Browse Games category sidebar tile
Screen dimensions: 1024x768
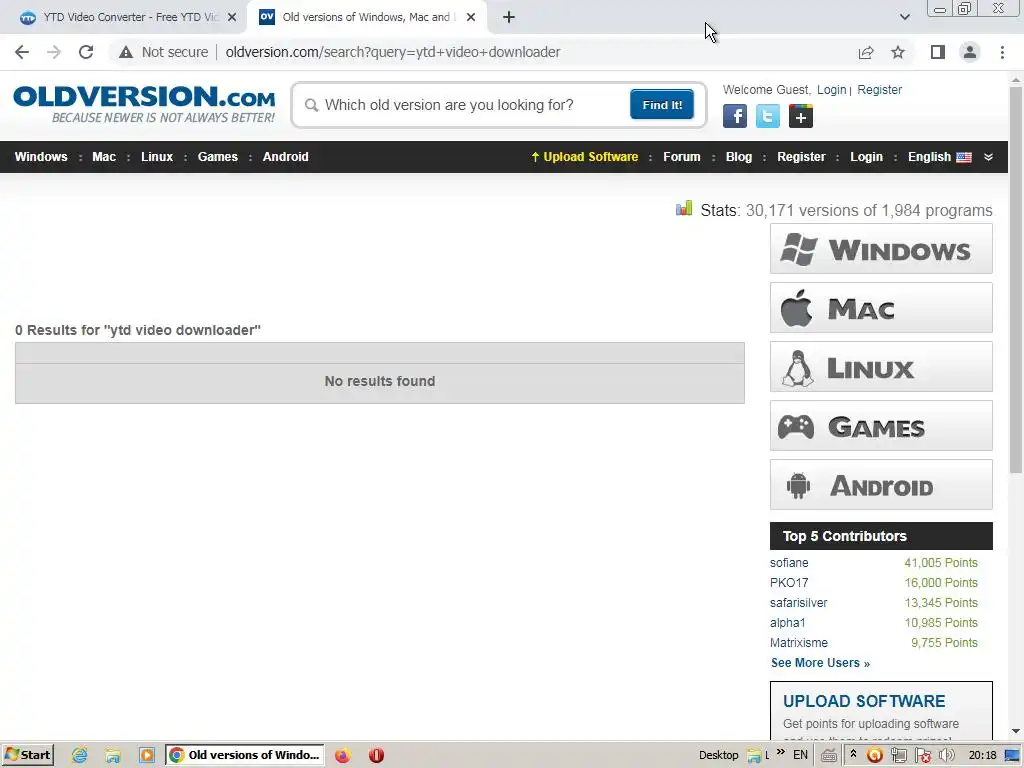[881, 426]
